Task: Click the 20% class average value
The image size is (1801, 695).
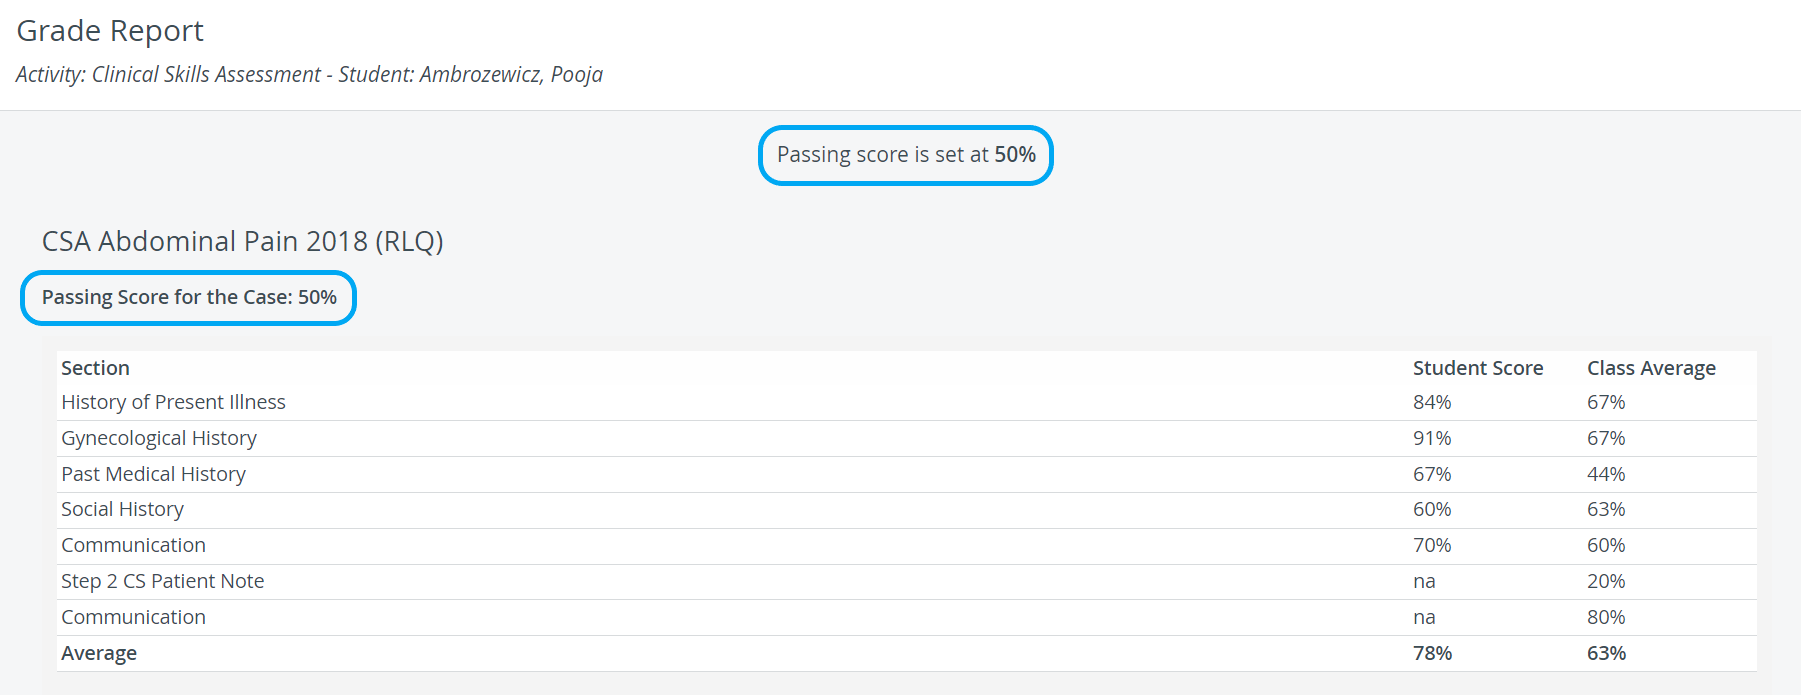Action: coord(1606,581)
